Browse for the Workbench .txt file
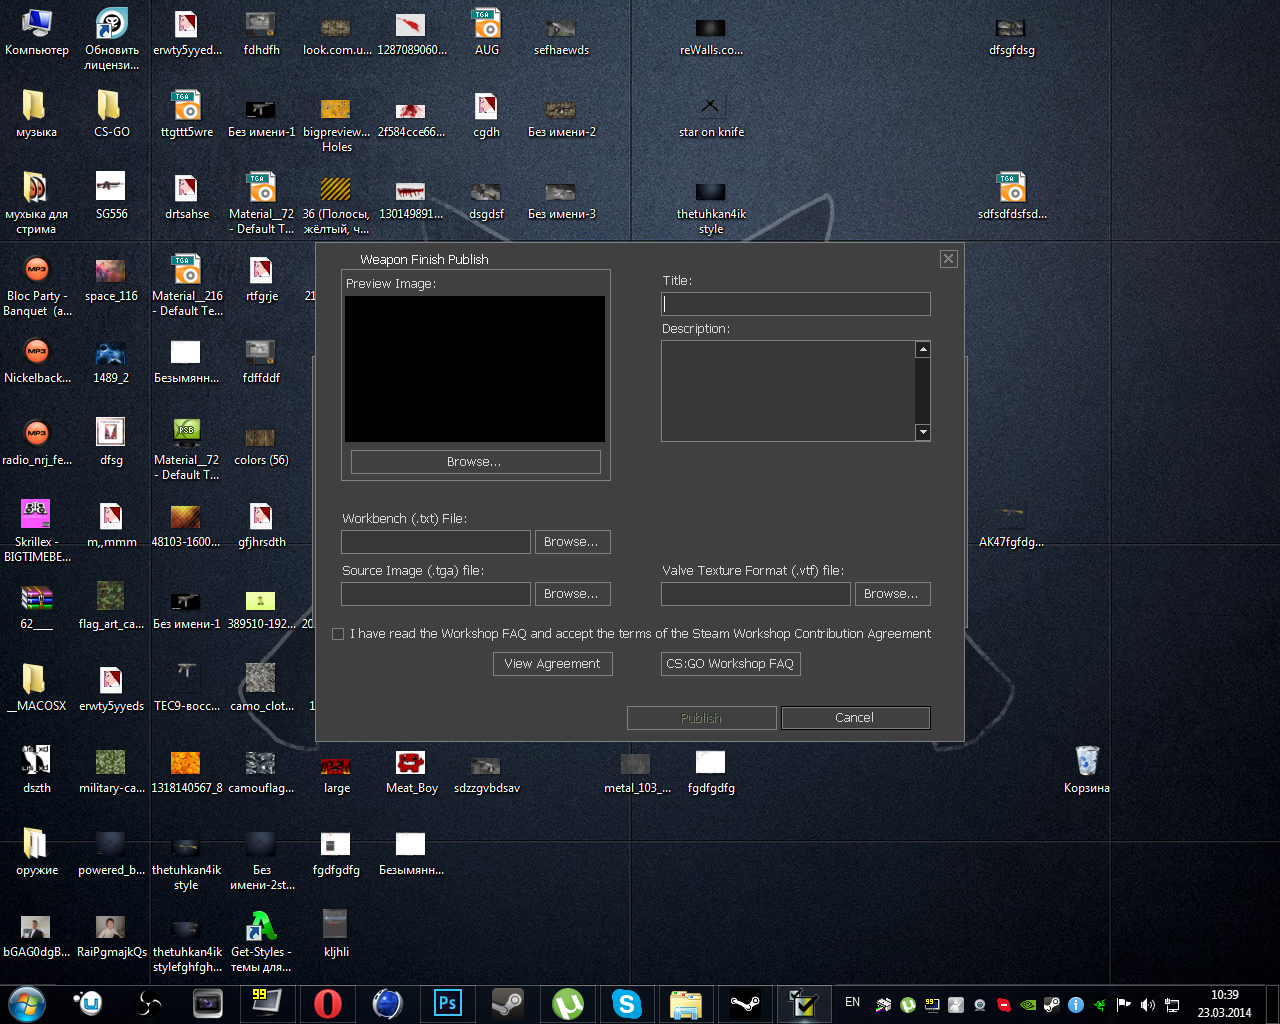Screen dimensions: 1280x1024 pyautogui.click(x=572, y=542)
